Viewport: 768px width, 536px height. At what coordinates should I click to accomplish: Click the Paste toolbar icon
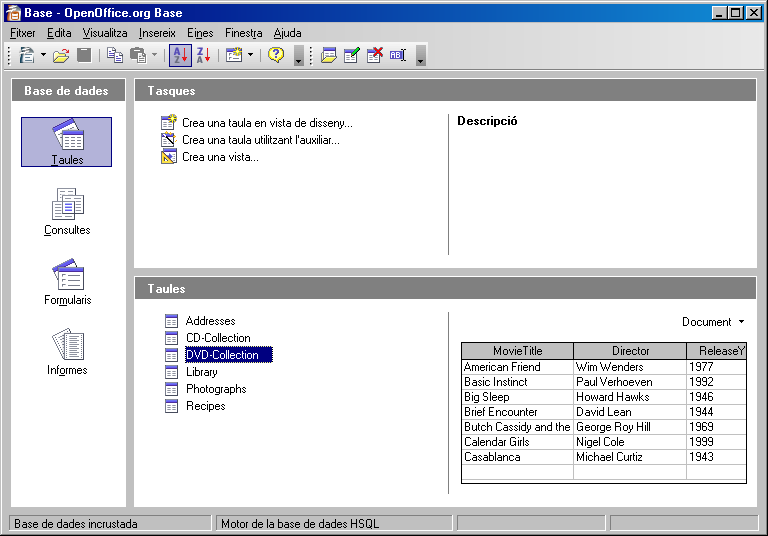tap(138, 55)
